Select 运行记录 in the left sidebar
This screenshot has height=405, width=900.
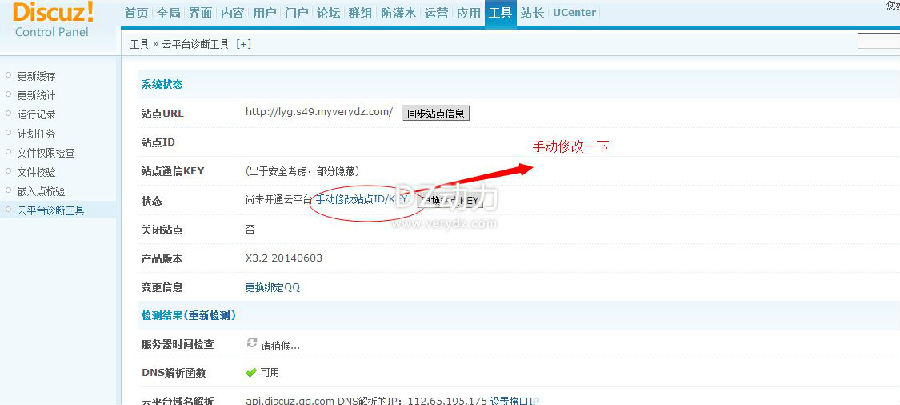(x=36, y=115)
